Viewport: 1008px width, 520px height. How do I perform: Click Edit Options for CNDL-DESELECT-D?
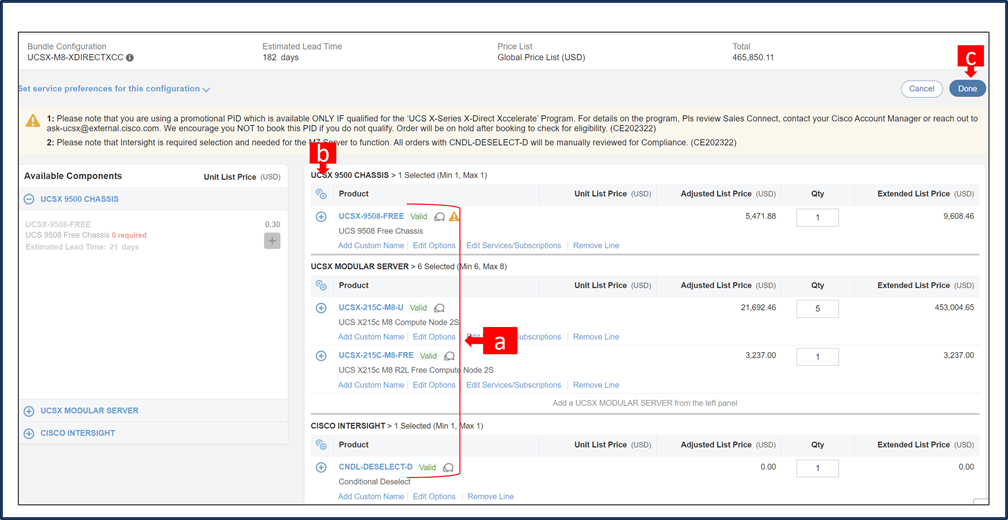(434, 496)
